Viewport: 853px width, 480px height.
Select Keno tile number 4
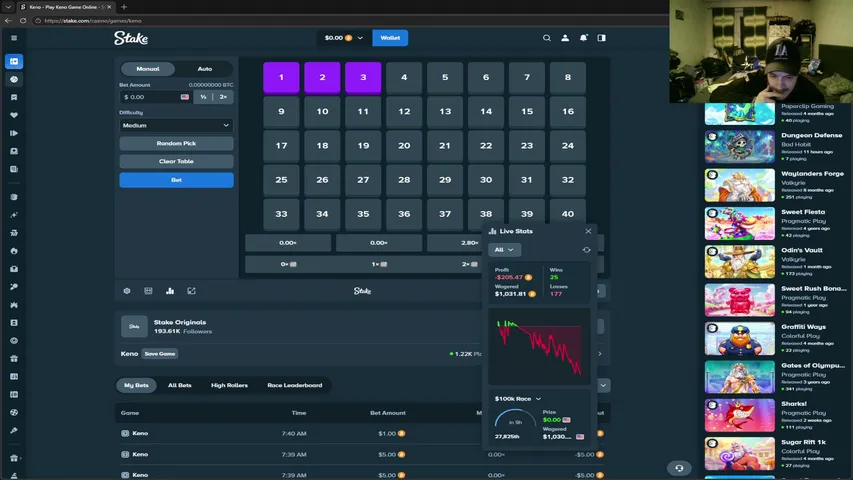[x=404, y=77]
